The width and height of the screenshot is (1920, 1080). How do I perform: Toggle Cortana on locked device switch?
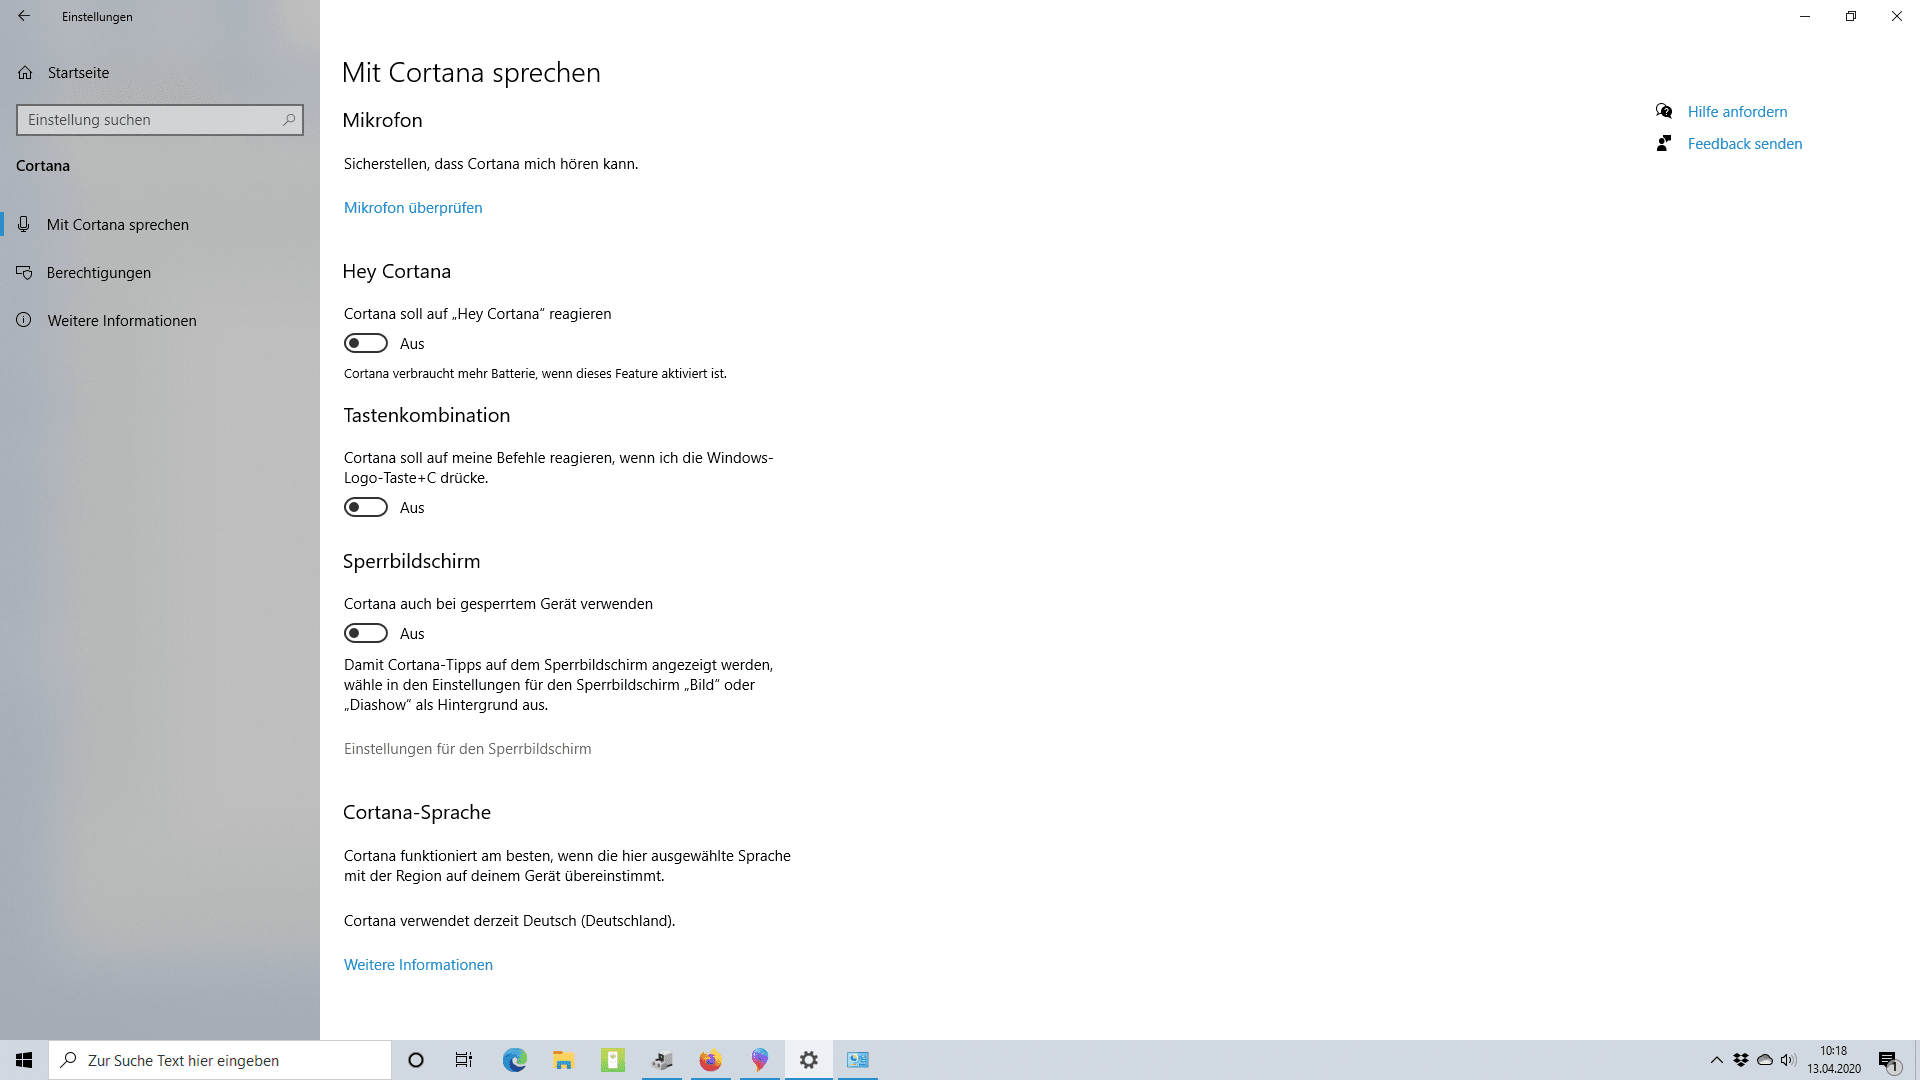[x=366, y=634]
